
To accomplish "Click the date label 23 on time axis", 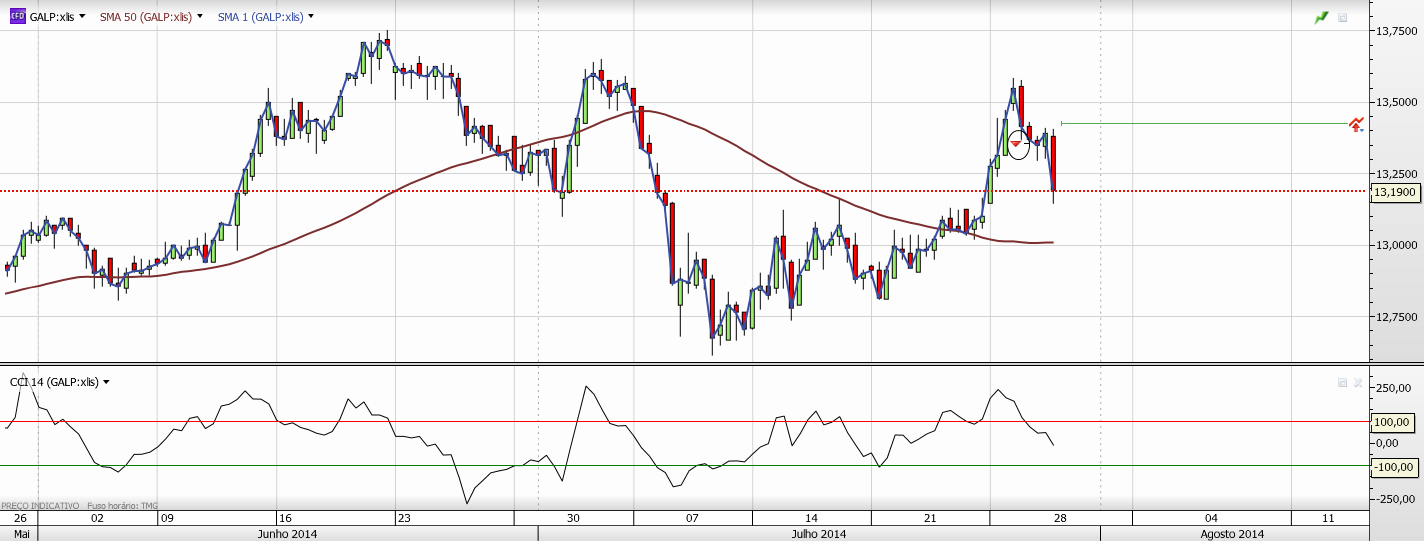I will 404,518.
